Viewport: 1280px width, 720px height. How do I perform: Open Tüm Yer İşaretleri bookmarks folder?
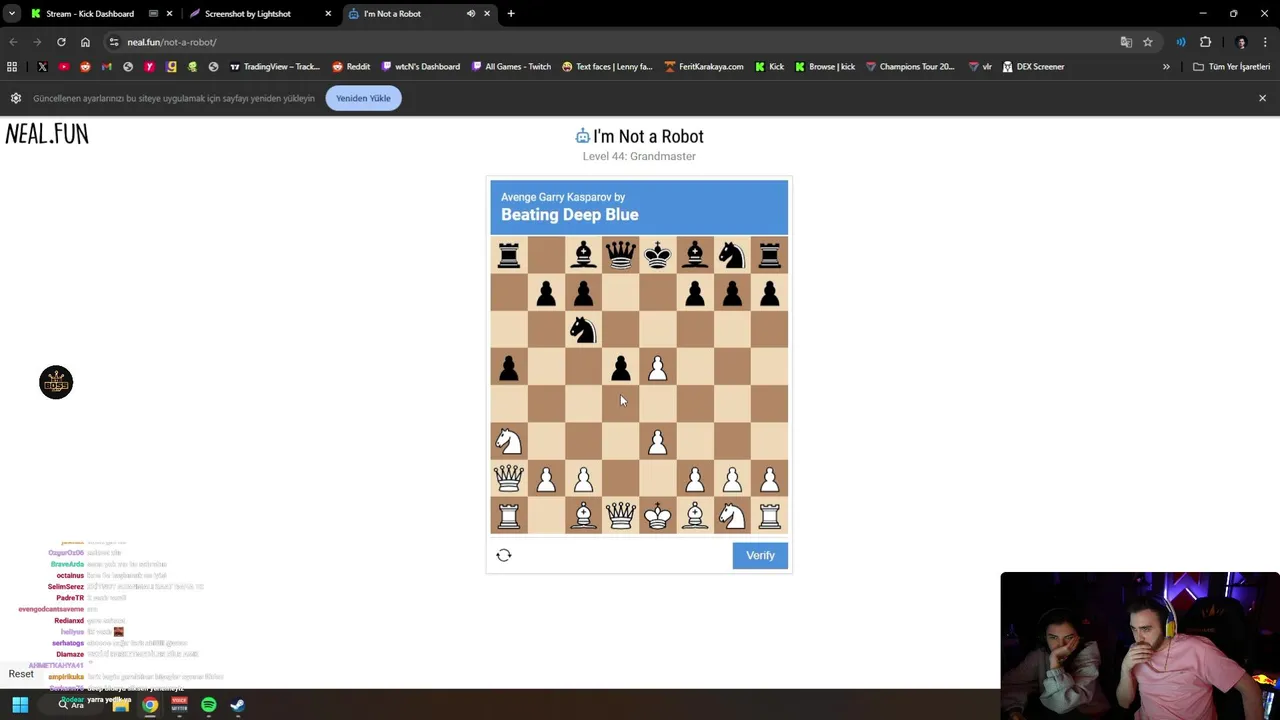pyautogui.click(x=1231, y=67)
